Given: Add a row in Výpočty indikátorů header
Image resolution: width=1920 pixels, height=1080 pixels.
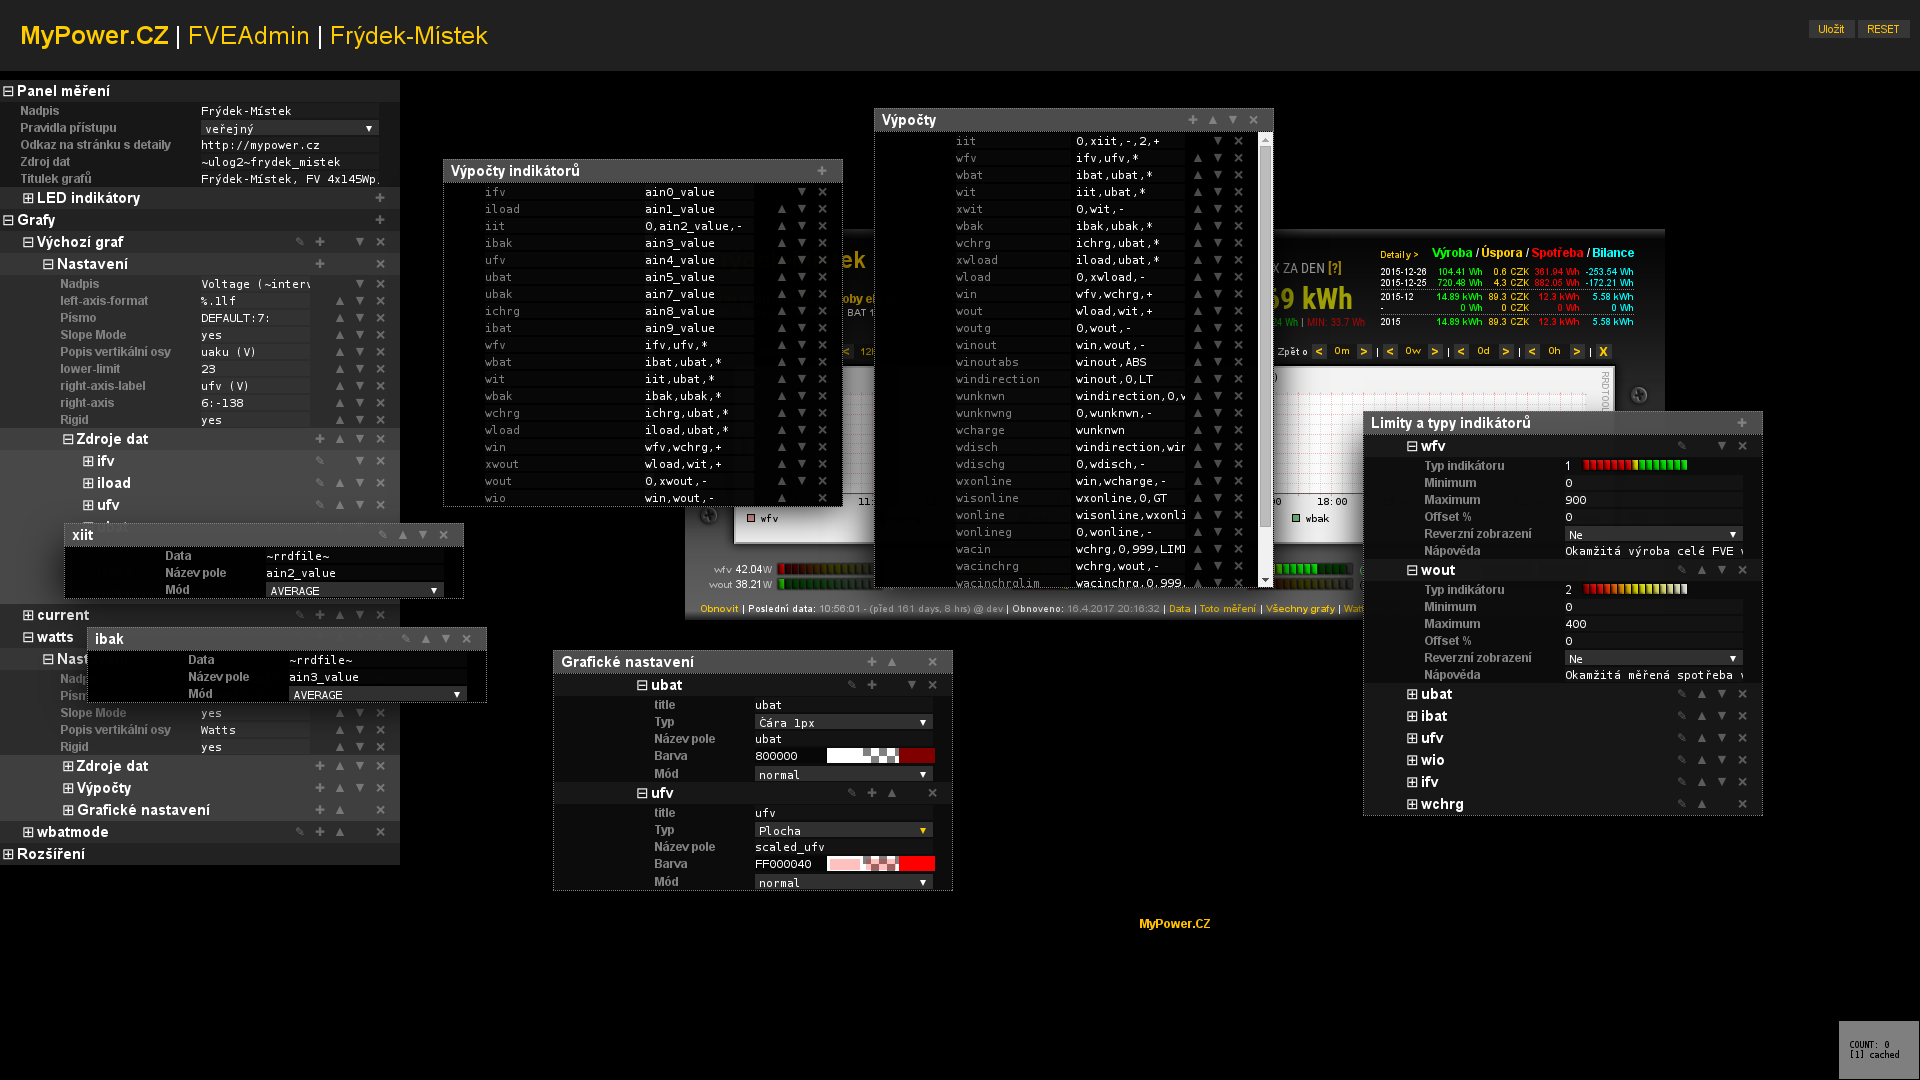Looking at the screenshot, I should click(822, 171).
